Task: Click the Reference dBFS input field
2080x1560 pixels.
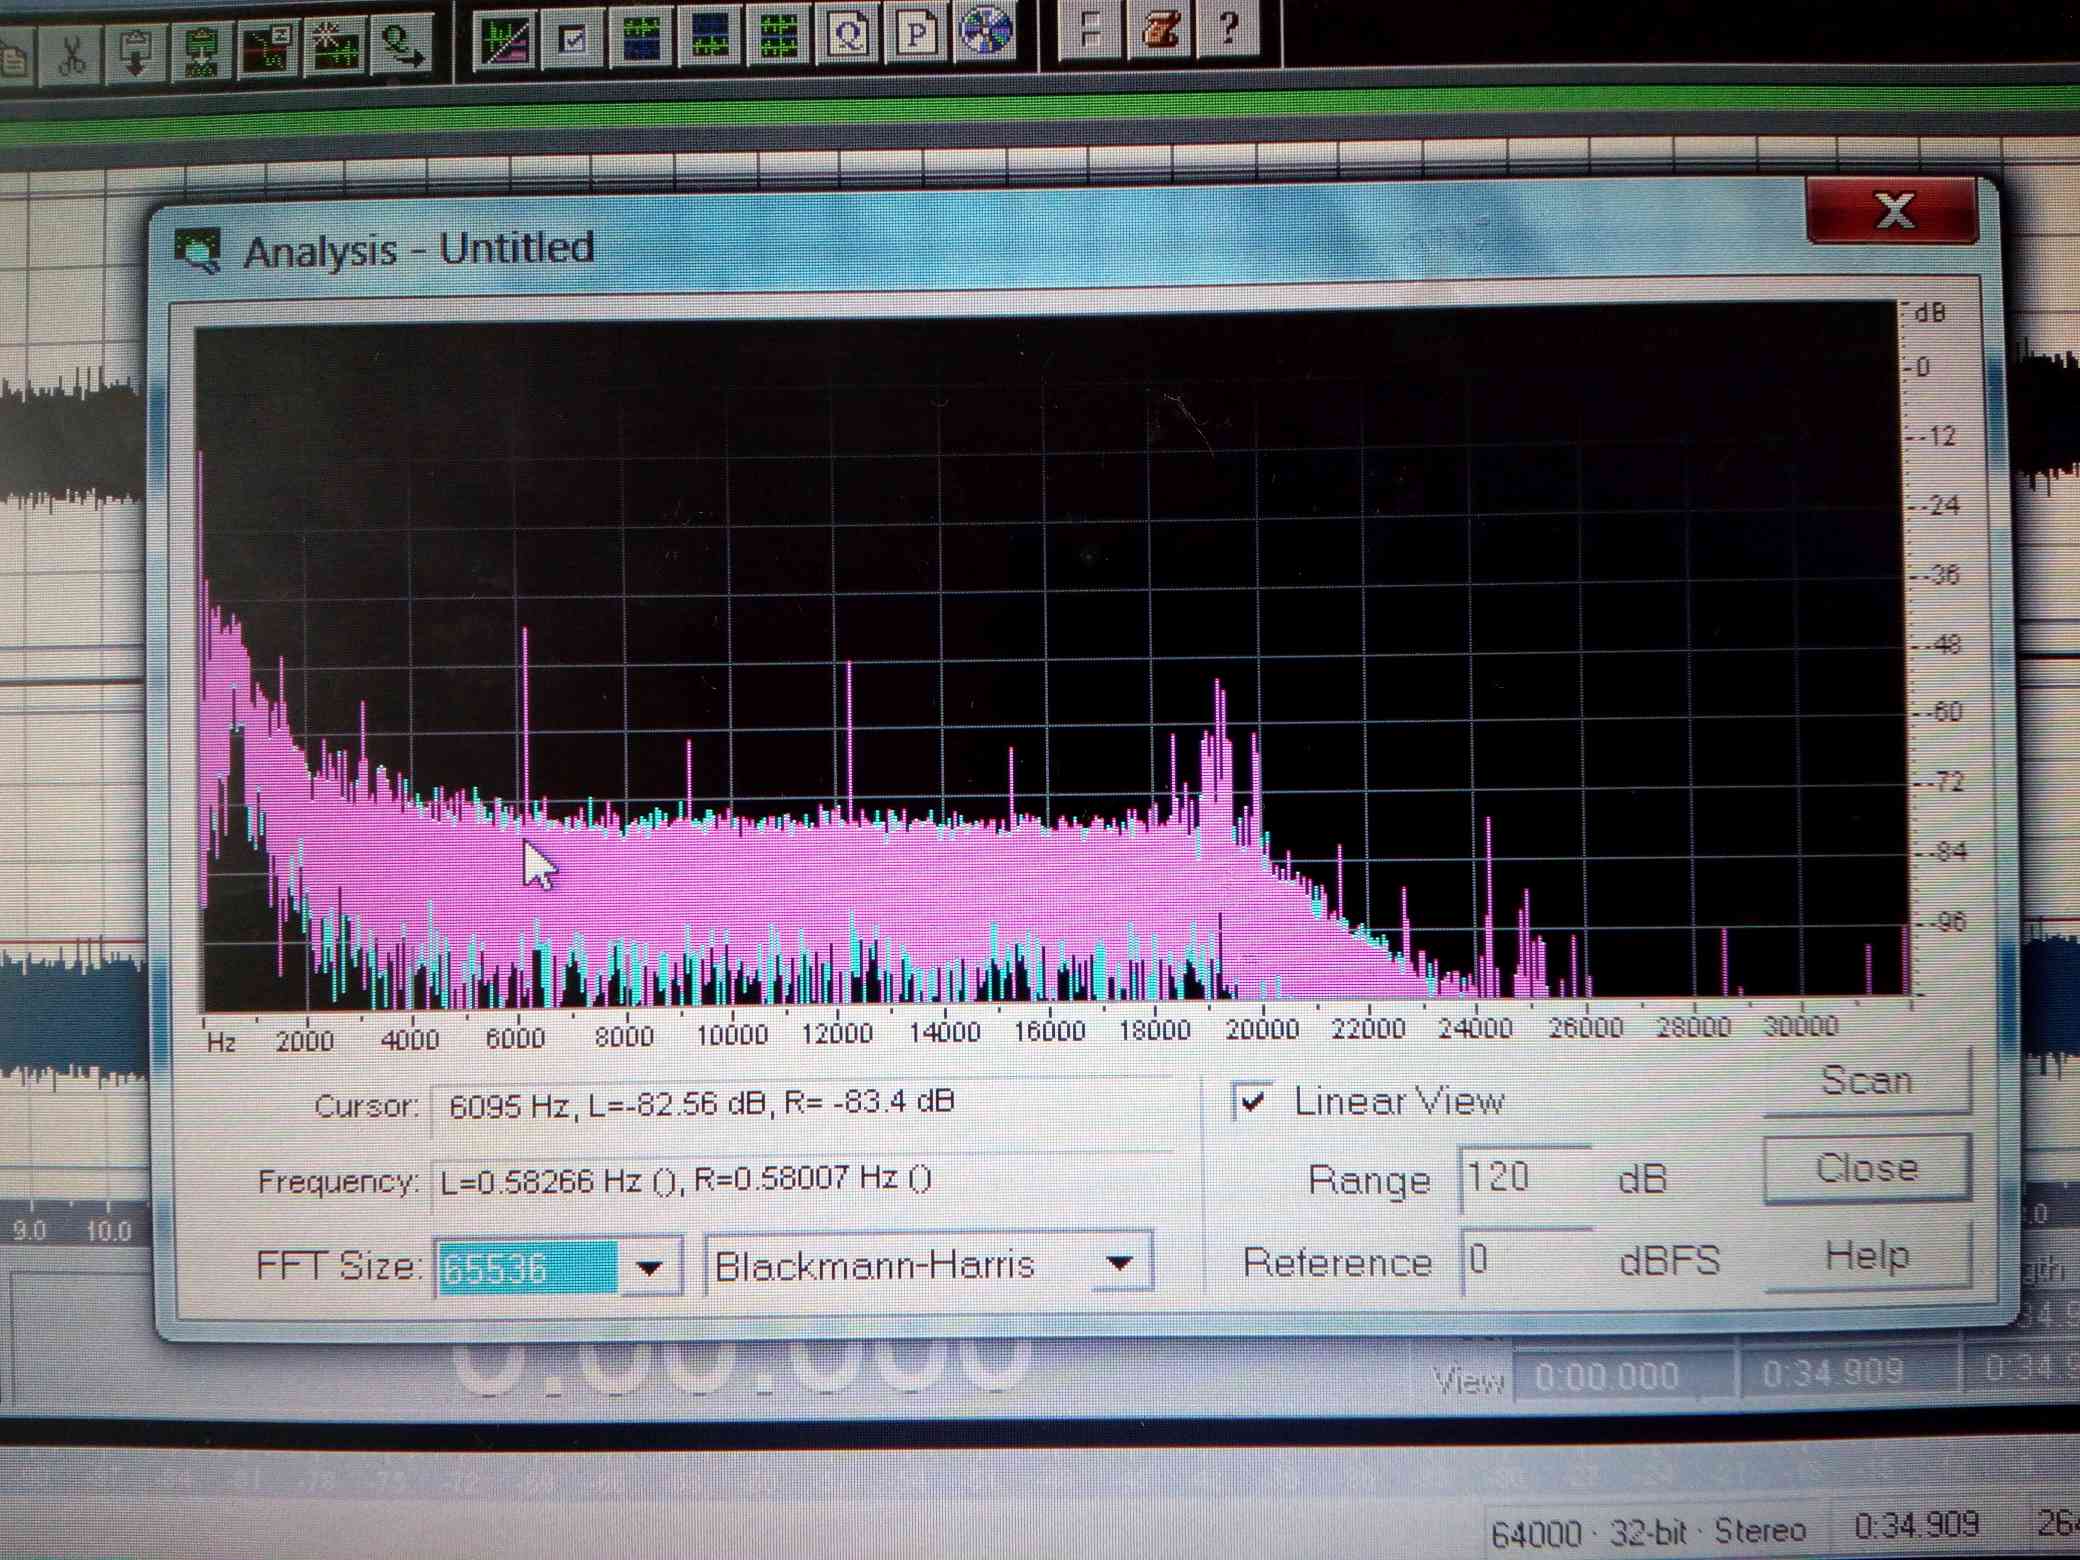Action: tap(1522, 1261)
